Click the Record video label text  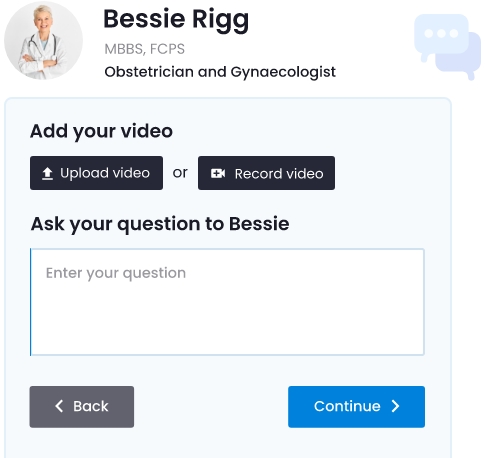(279, 174)
